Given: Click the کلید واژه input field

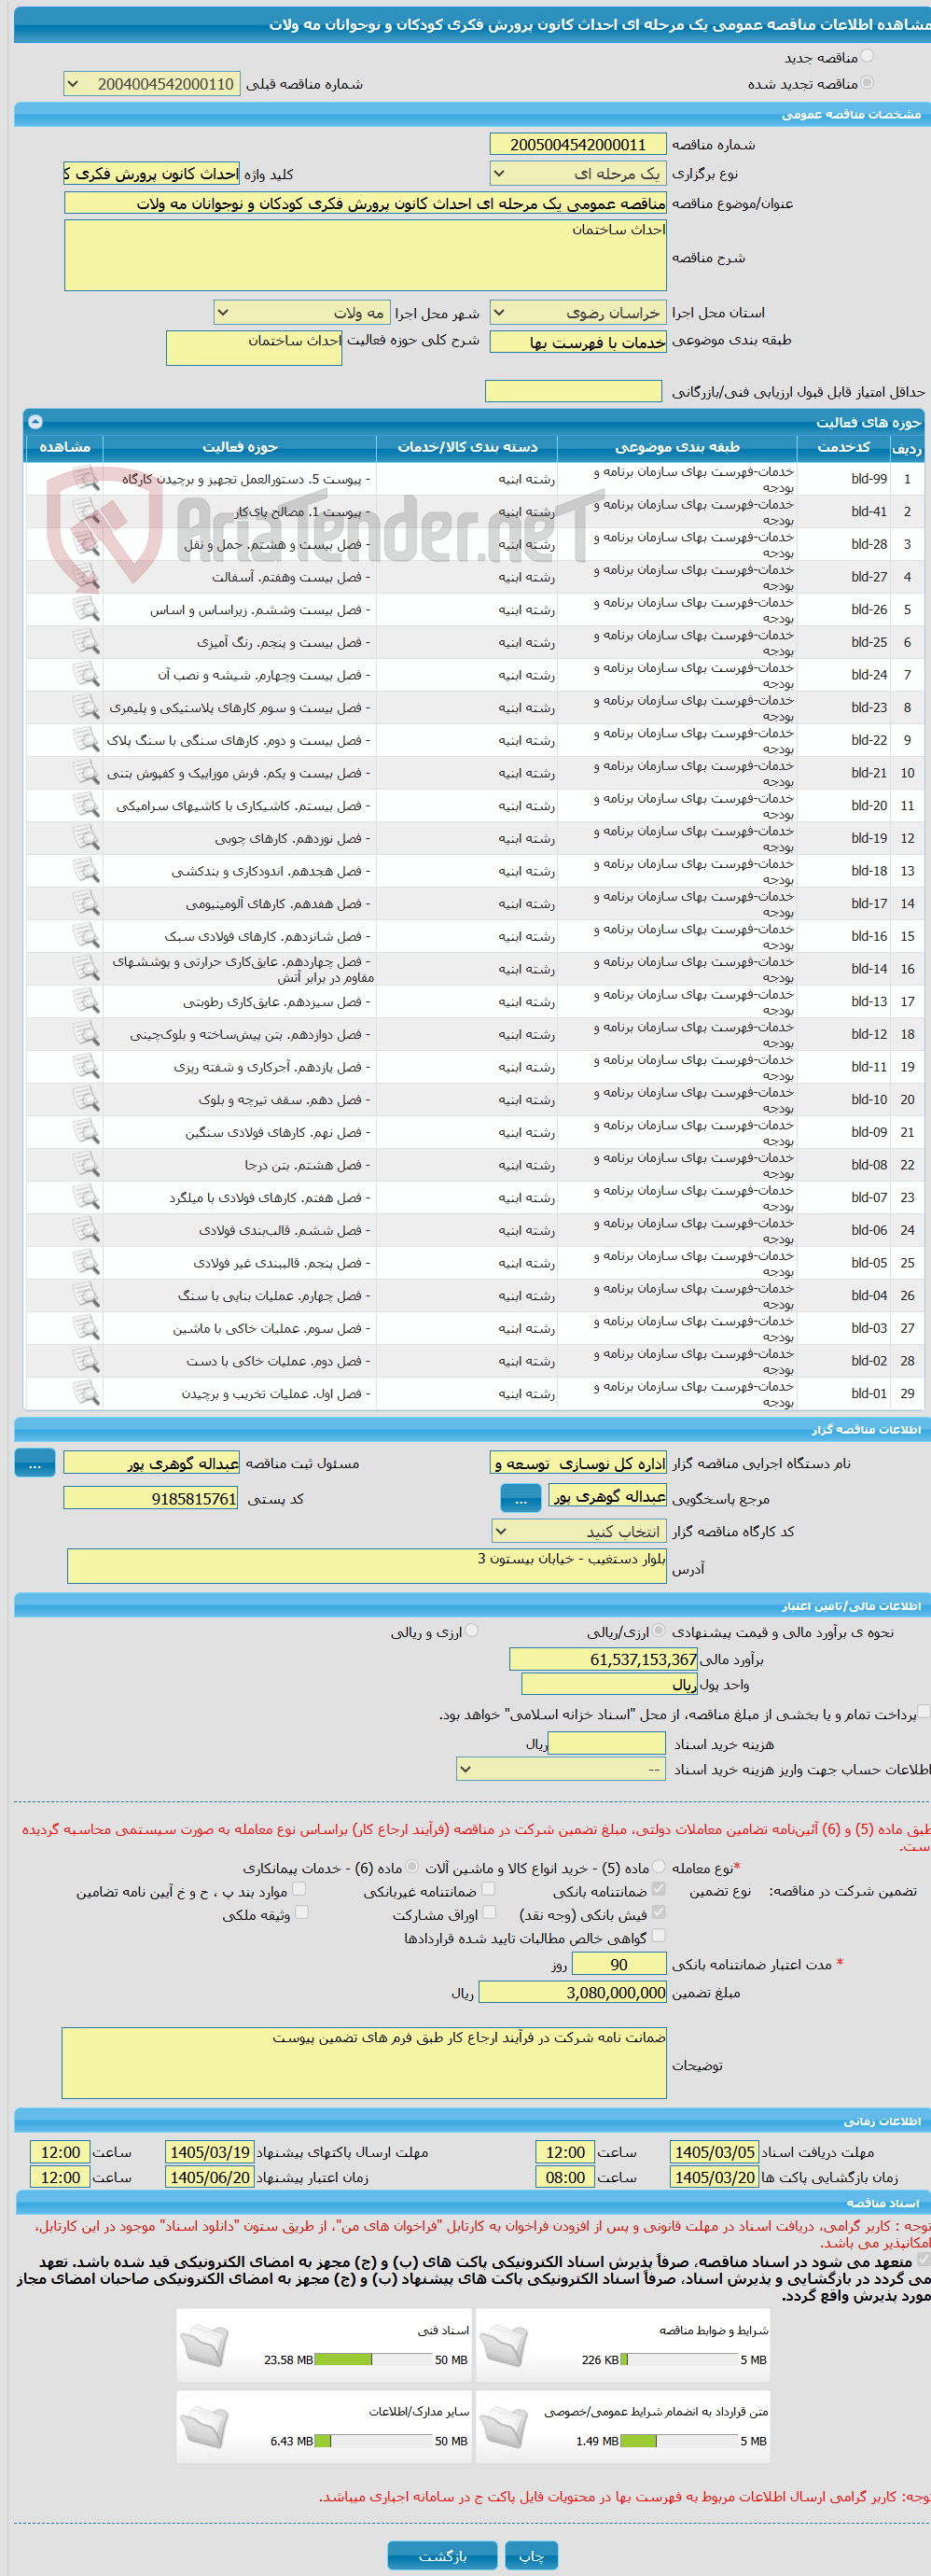Looking at the screenshot, I should click(x=152, y=174).
